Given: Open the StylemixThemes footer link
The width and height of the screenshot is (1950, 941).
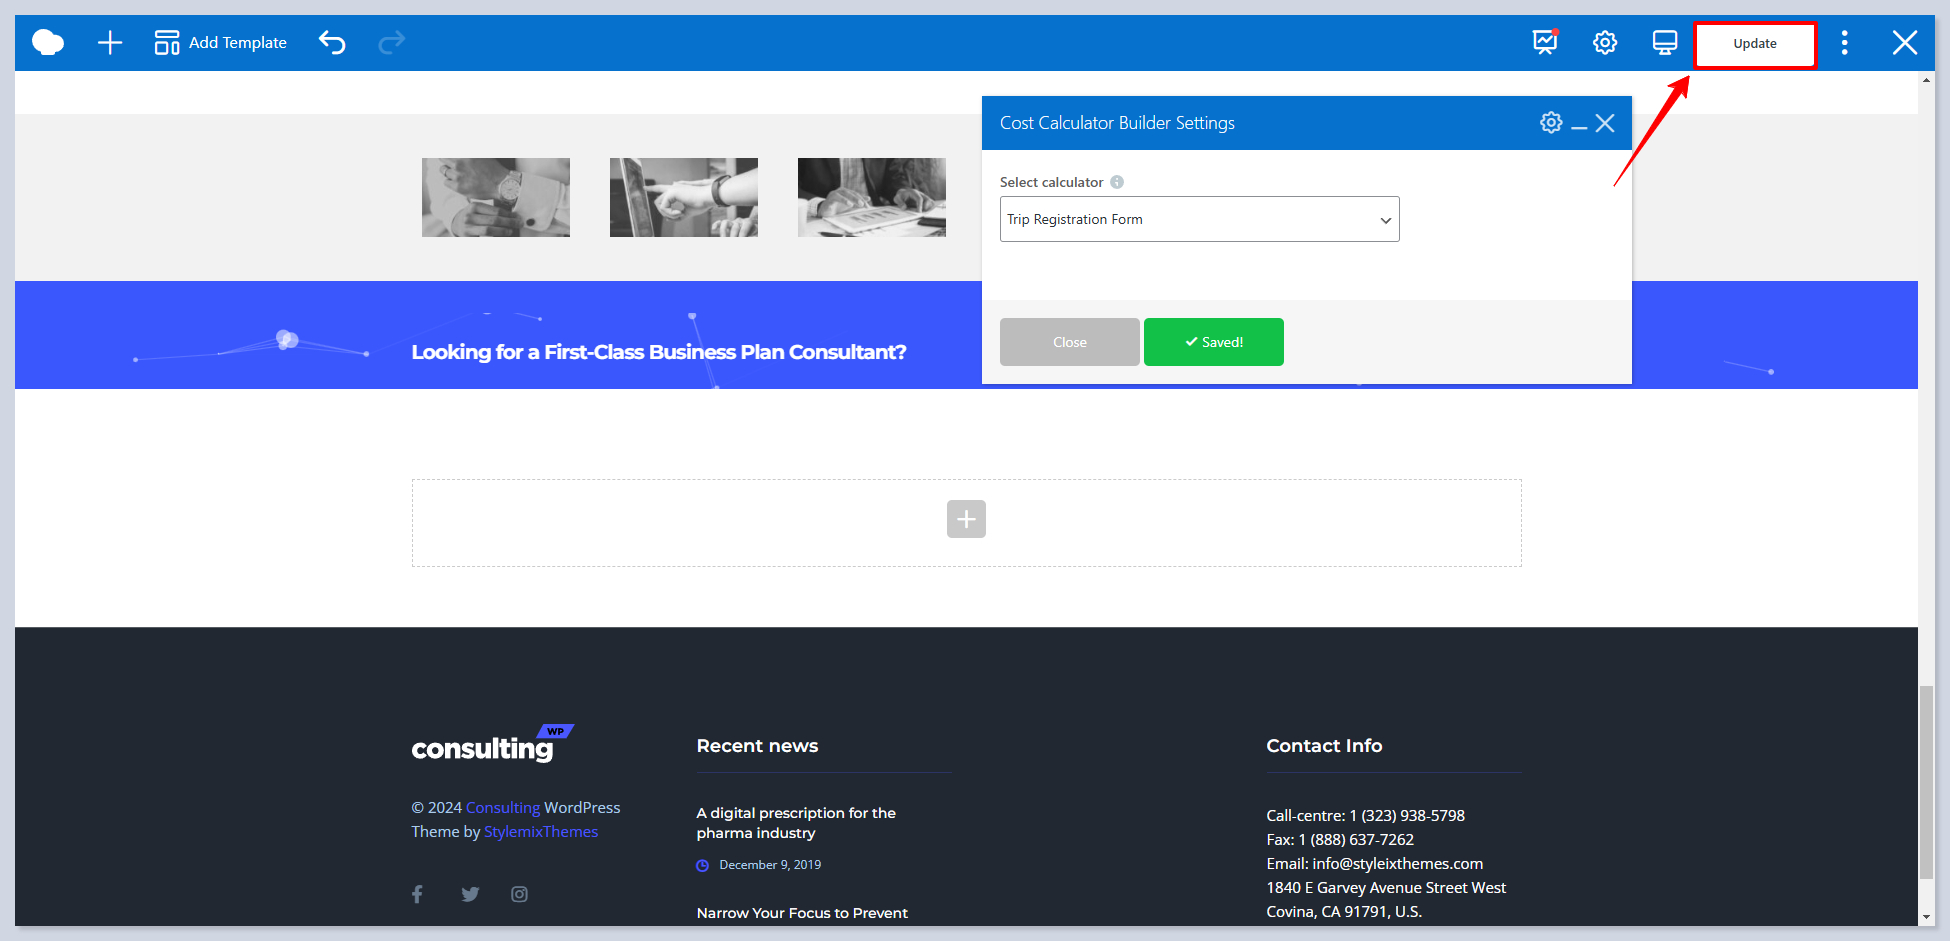Looking at the screenshot, I should (541, 832).
